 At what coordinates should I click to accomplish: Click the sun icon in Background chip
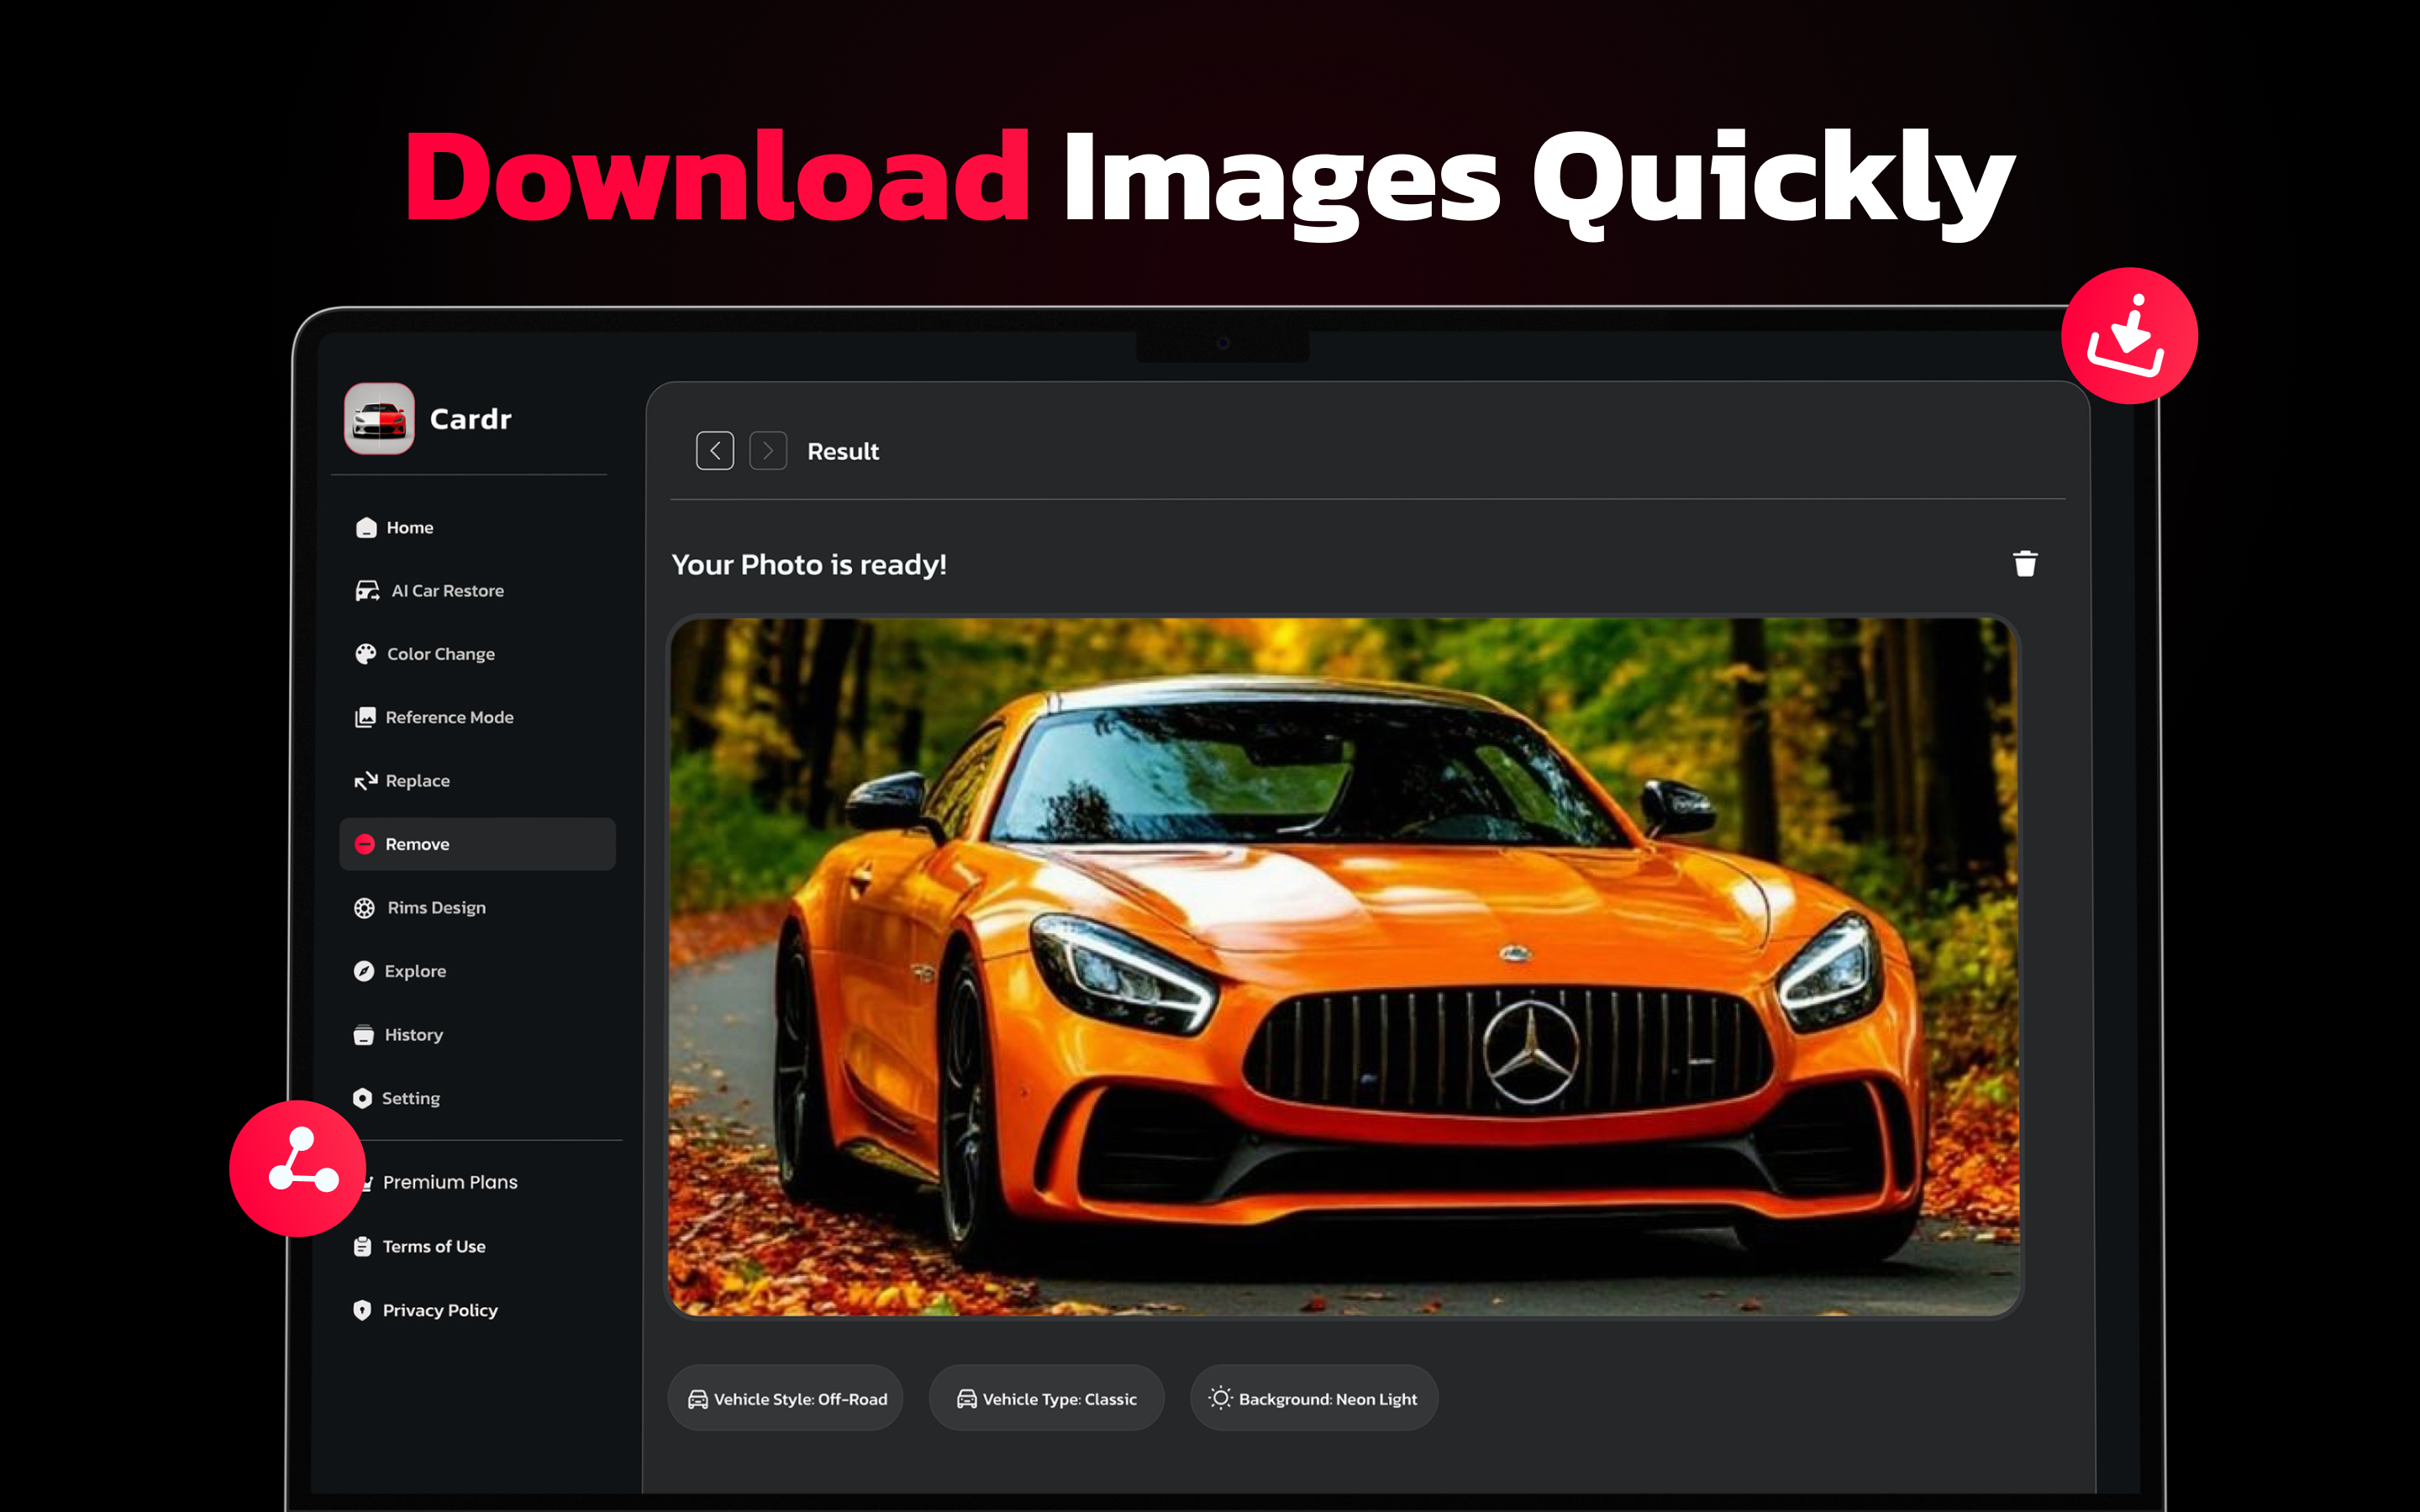[x=1220, y=1398]
